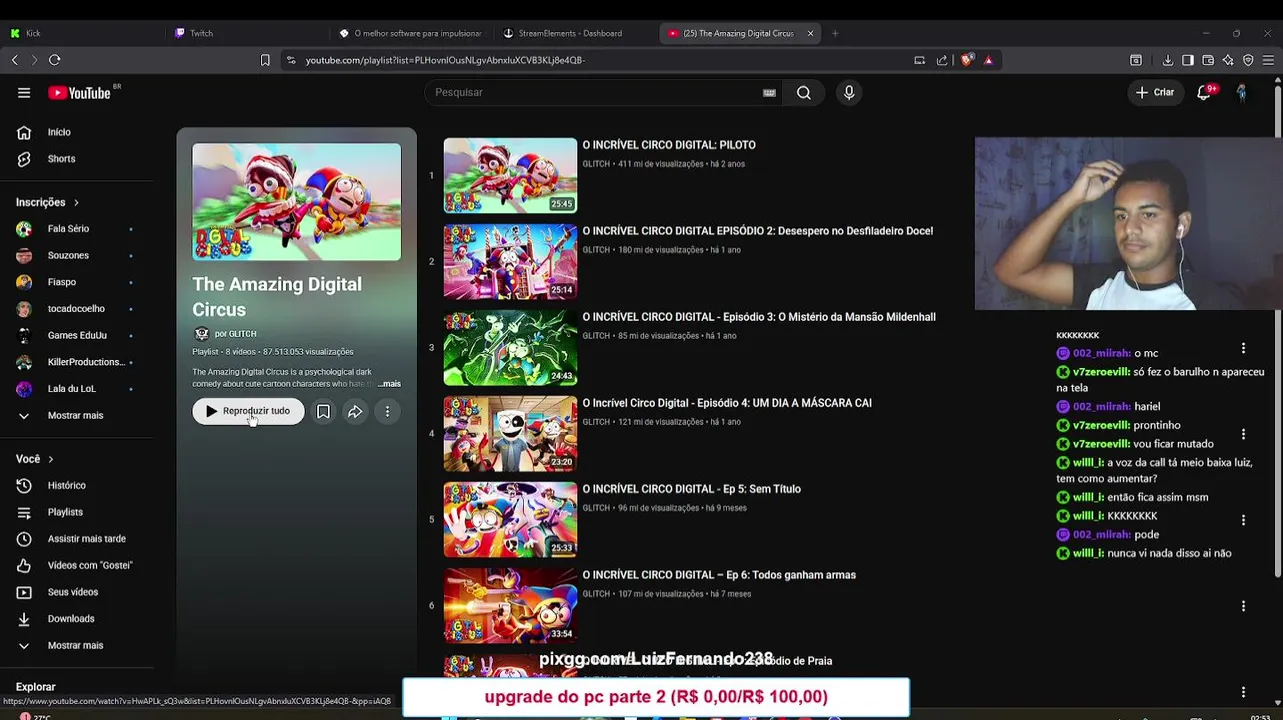Bookmark this page in the browser toolbar

[265, 60]
